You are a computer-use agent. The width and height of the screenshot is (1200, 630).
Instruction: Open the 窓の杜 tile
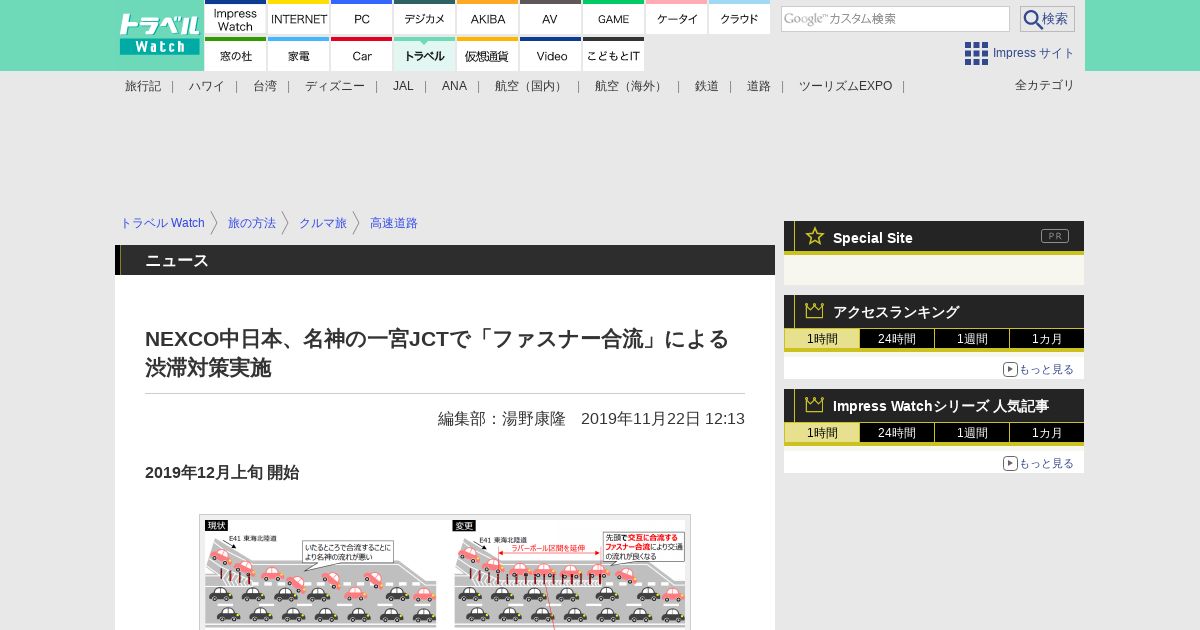point(236,55)
